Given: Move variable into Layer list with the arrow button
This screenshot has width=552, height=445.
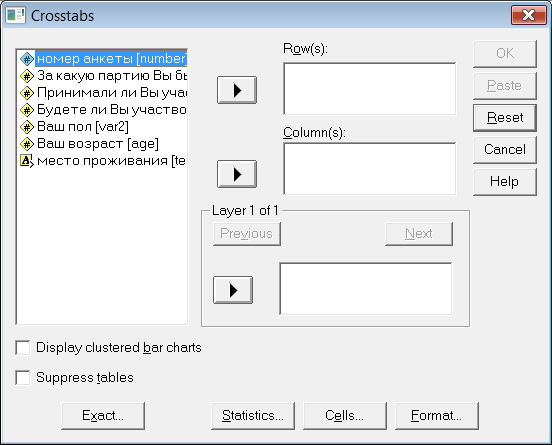Looking at the screenshot, I should pyautogui.click(x=233, y=290).
